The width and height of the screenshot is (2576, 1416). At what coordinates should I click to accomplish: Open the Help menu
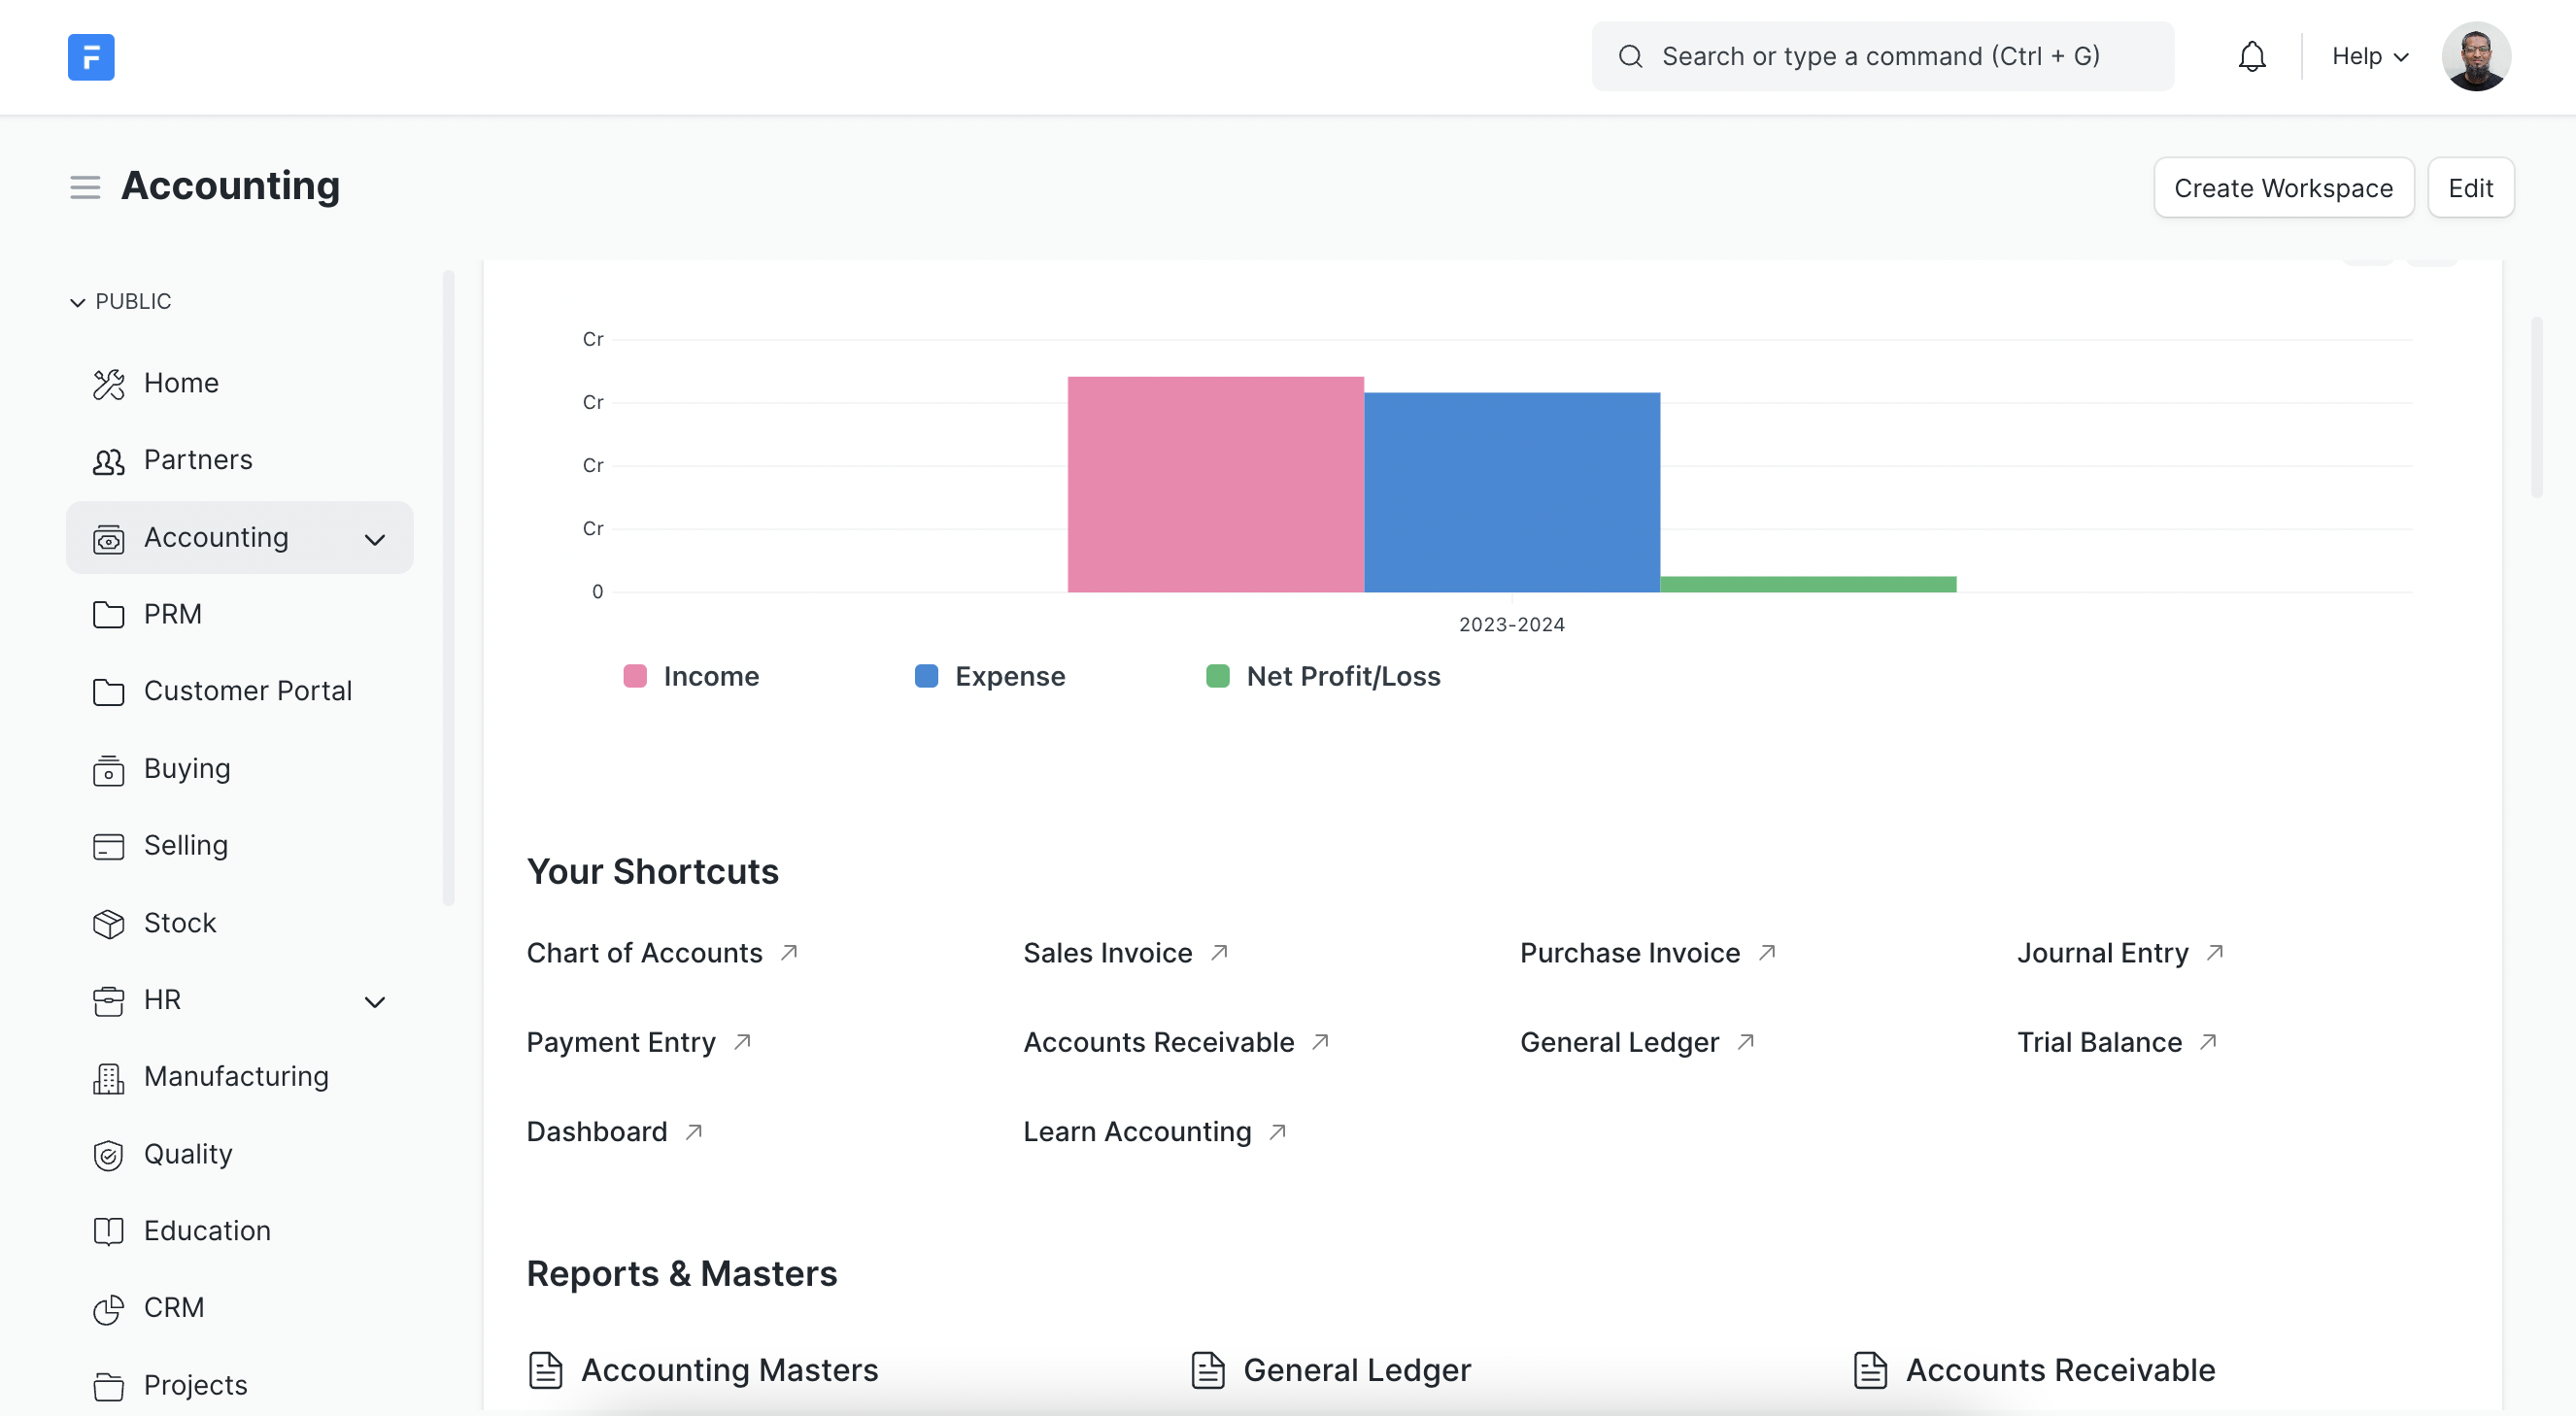[x=2369, y=56]
